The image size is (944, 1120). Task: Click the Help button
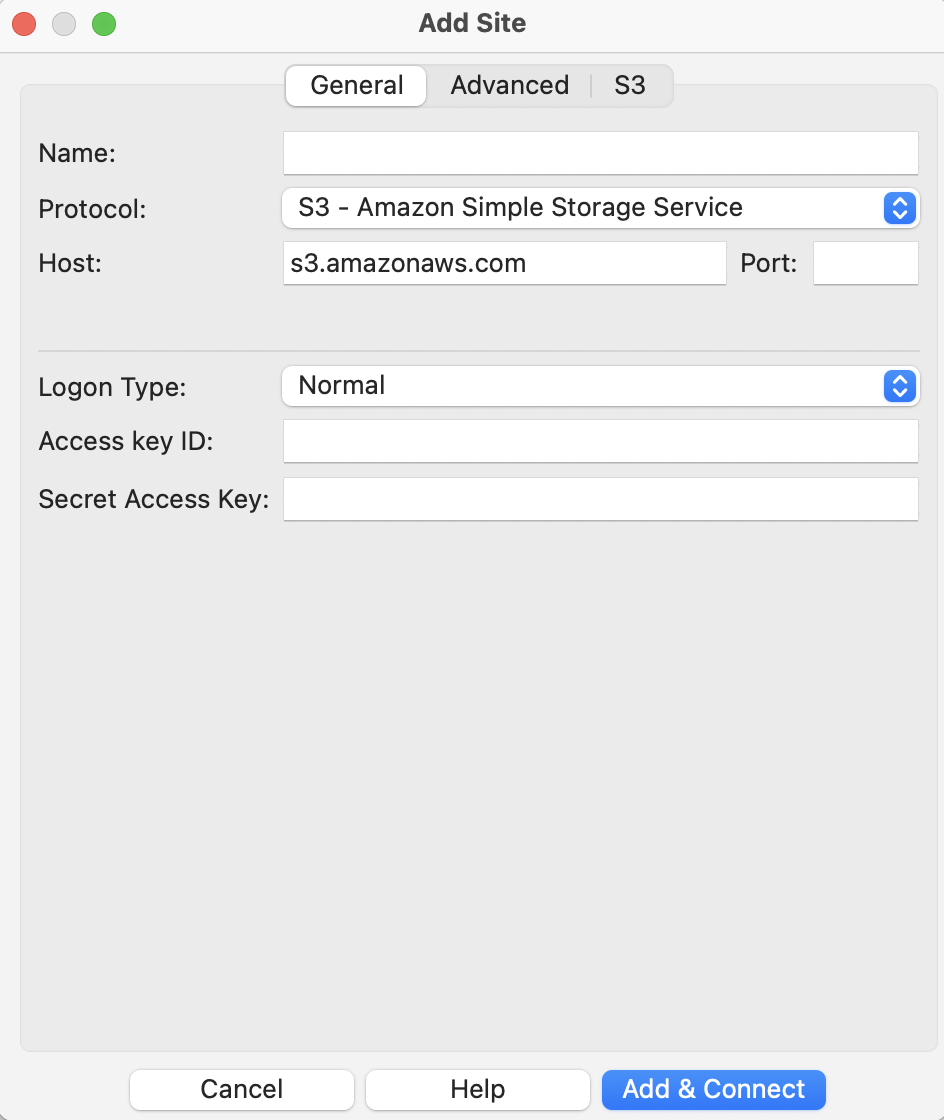(x=478, y=1089)
